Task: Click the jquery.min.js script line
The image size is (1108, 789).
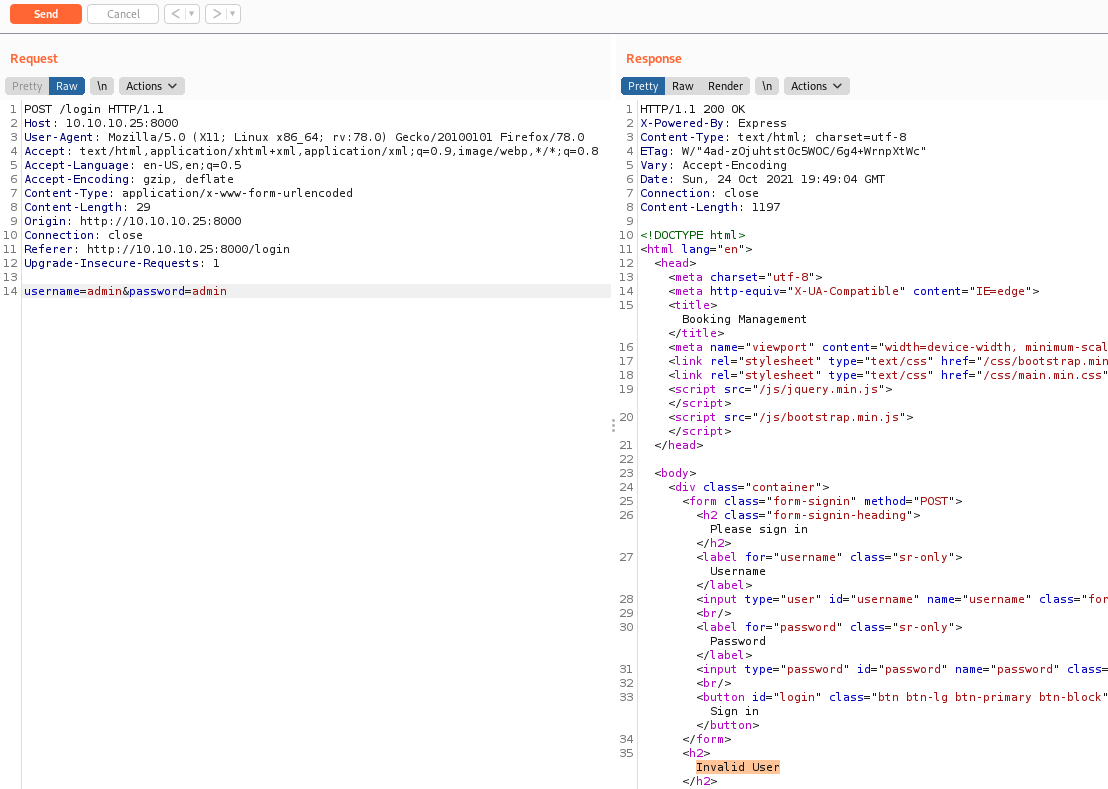Action: coord(780,389)
